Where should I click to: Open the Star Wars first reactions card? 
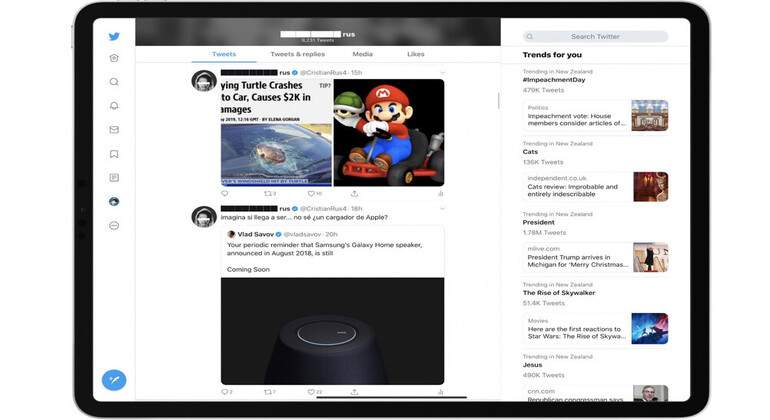tap(595, 329)
